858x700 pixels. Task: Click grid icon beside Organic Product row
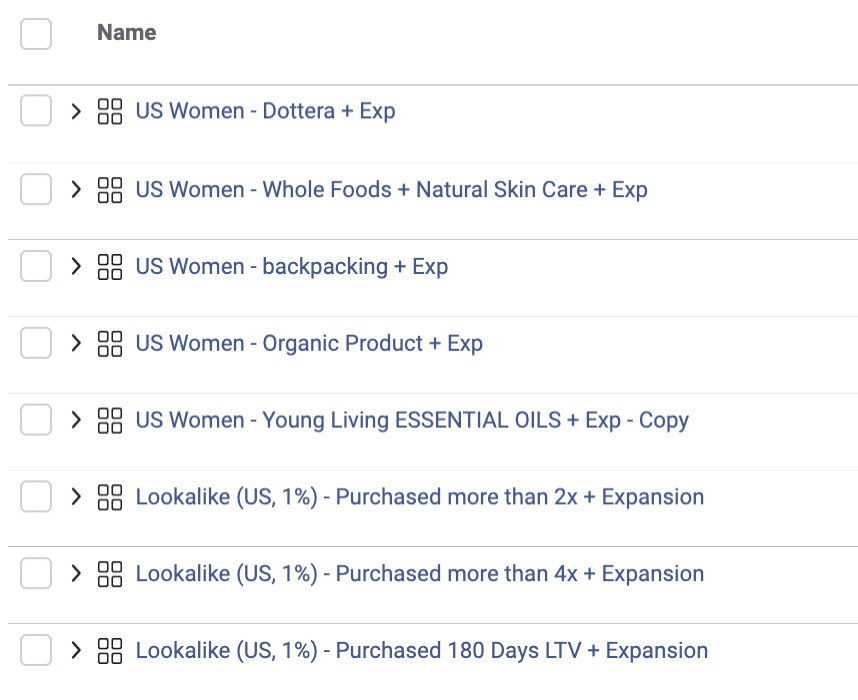tap(109, 344)
